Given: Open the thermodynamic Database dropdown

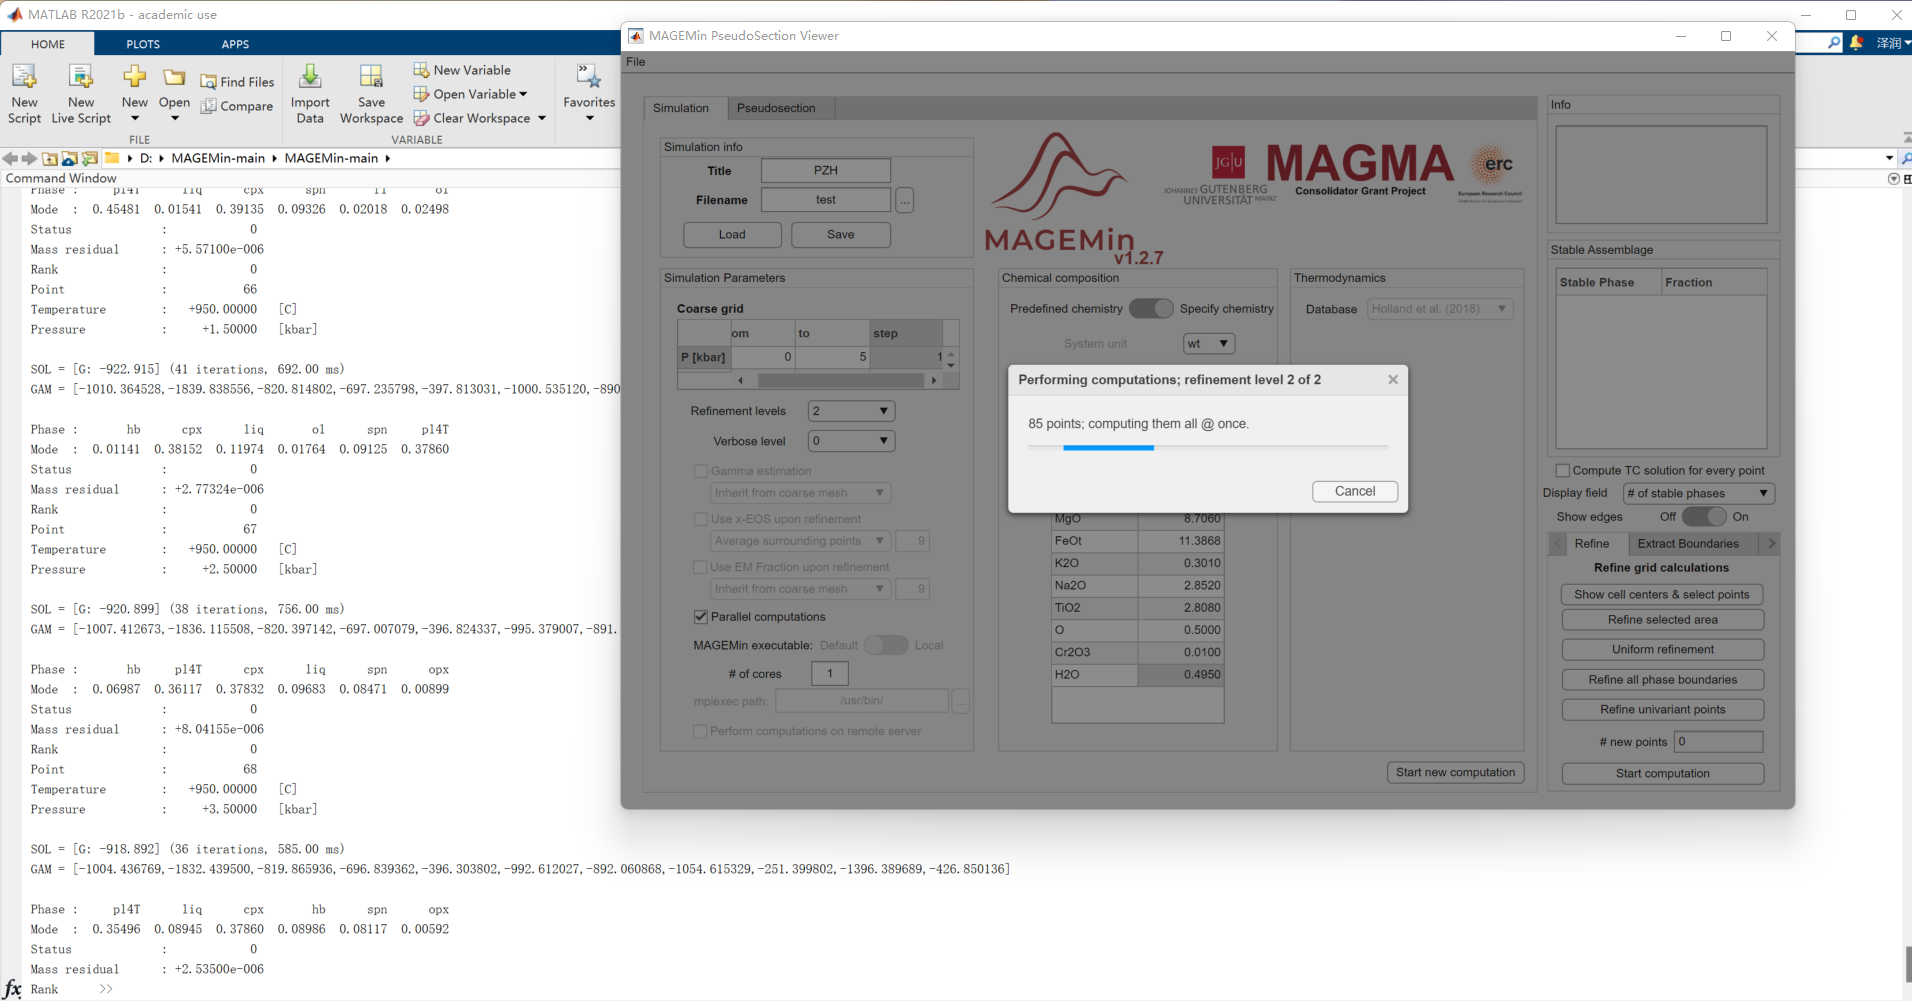Looking at the screenshot, I should 1439,308.
